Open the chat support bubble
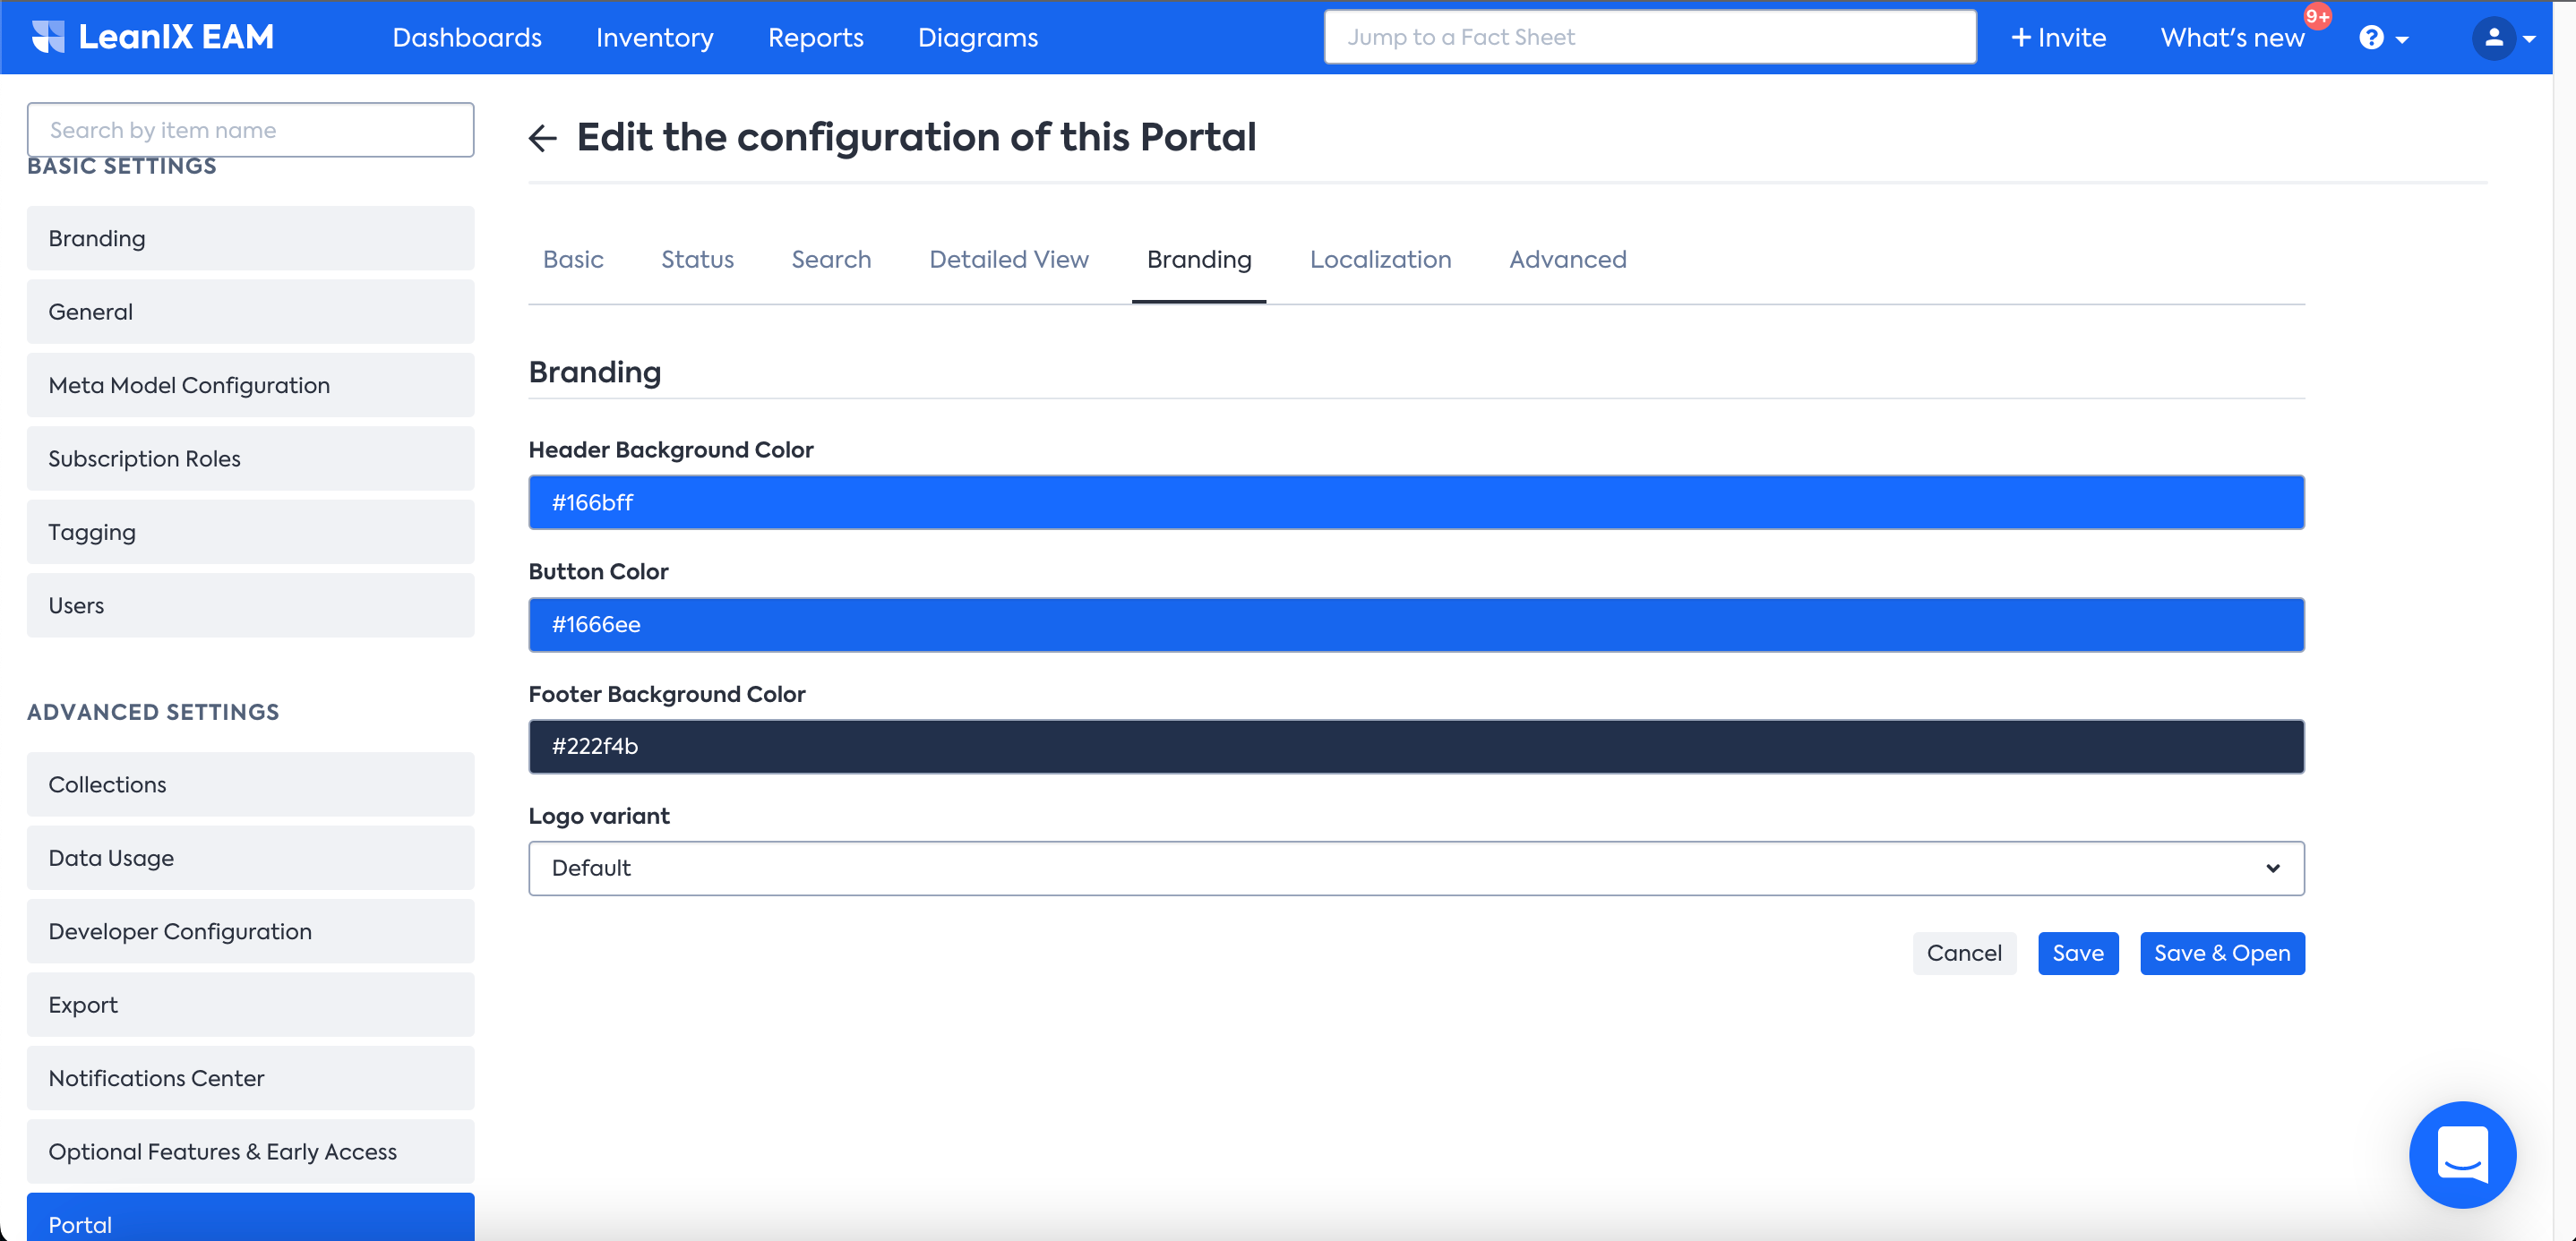 [2461, 1154]
